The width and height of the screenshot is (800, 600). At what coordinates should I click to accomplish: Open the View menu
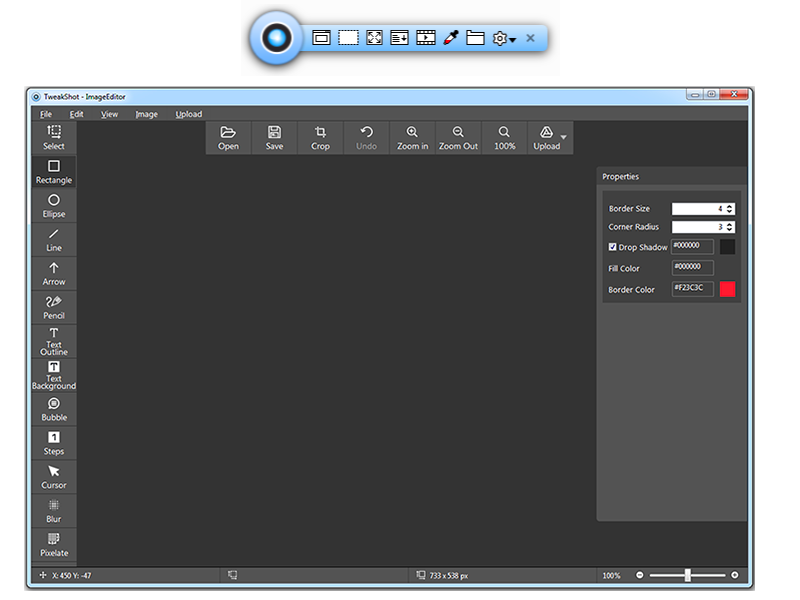tap(109, 114)
